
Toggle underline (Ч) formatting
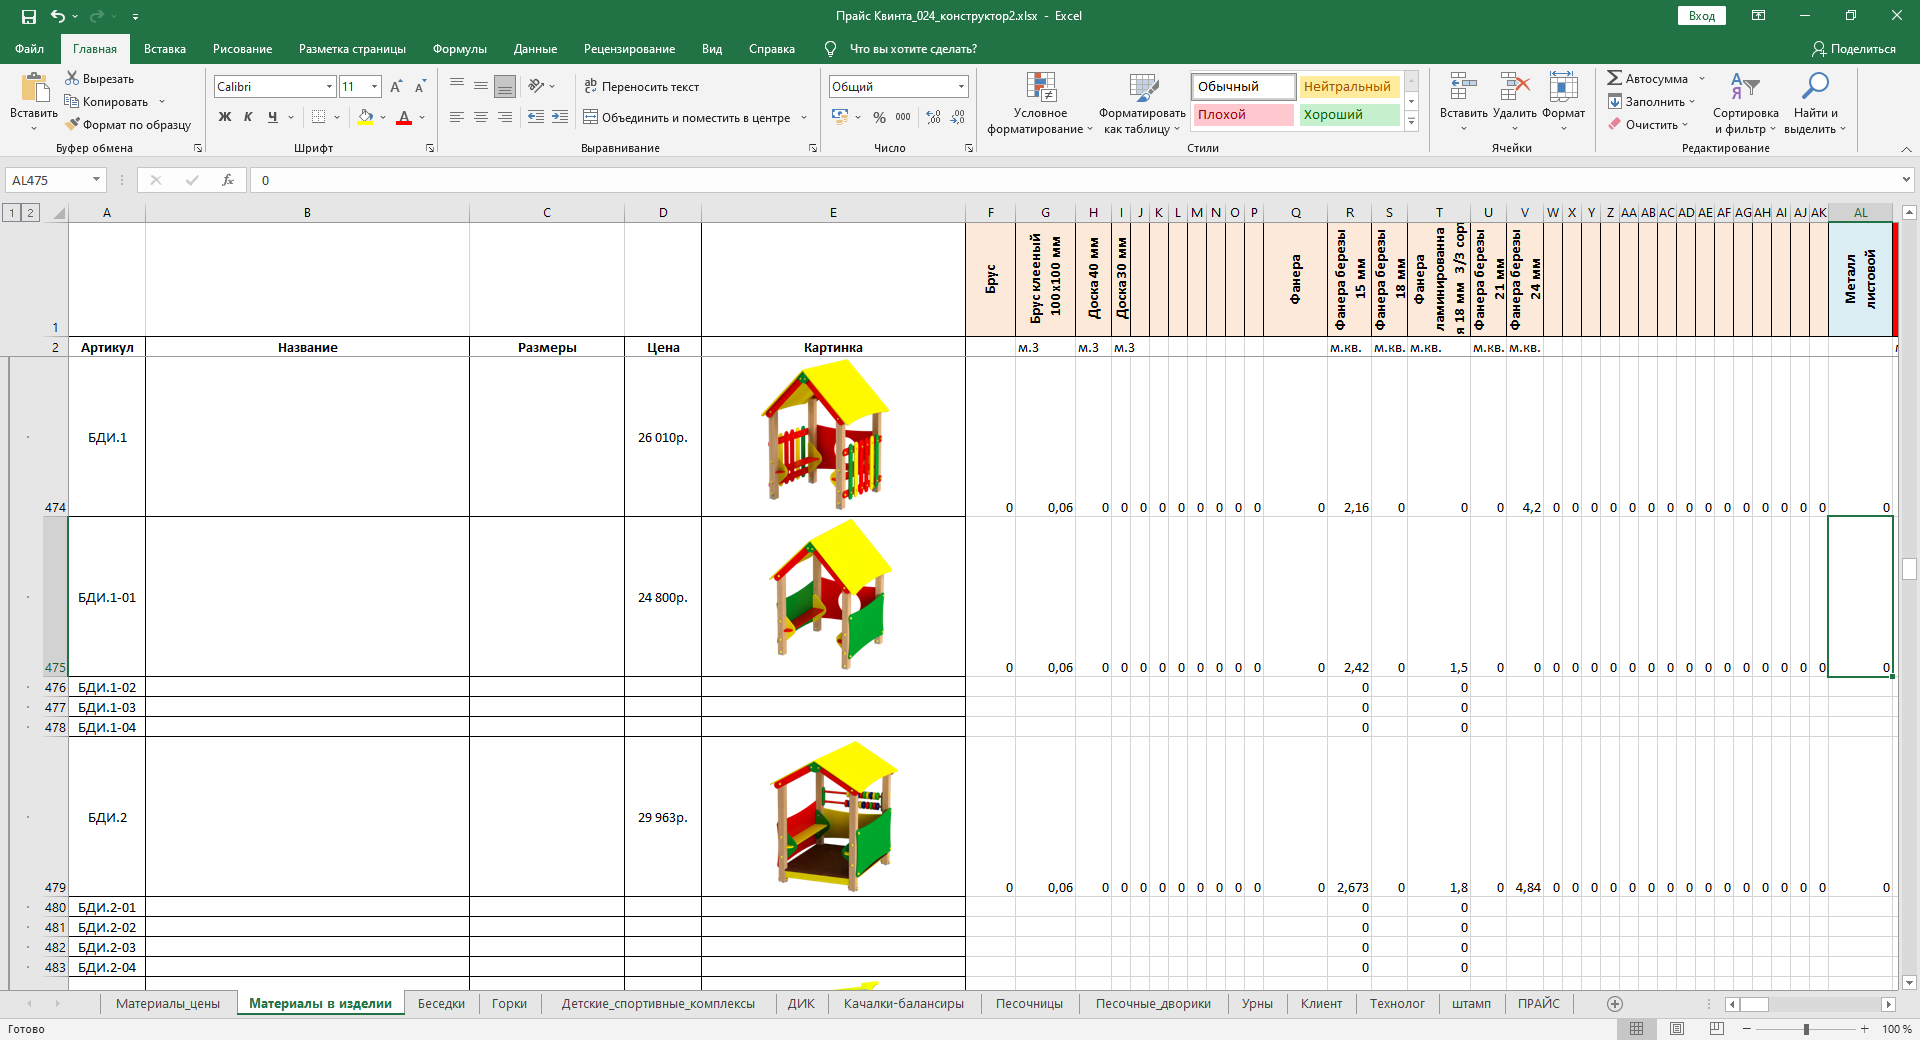(272, 117)
